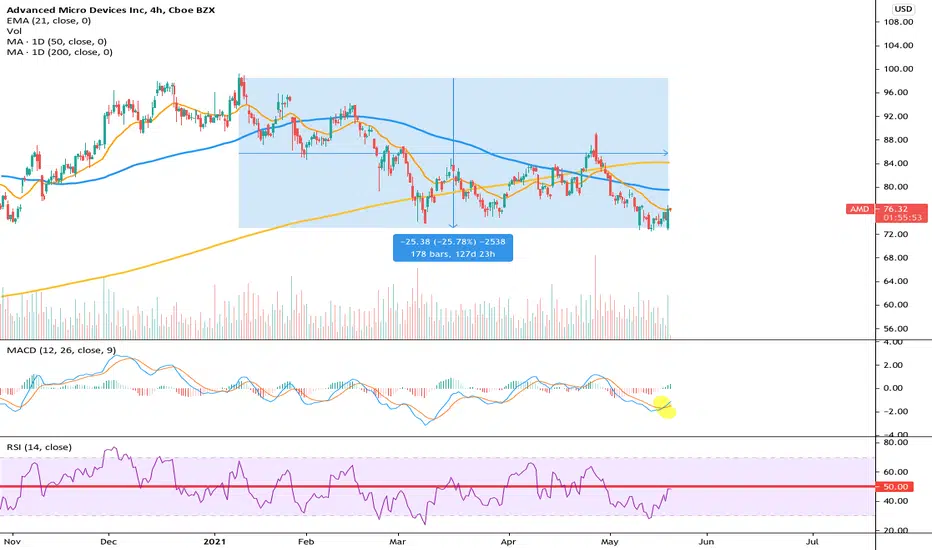Click the 72.00 price axis label
932x550 pixels.
click(898, 234)
